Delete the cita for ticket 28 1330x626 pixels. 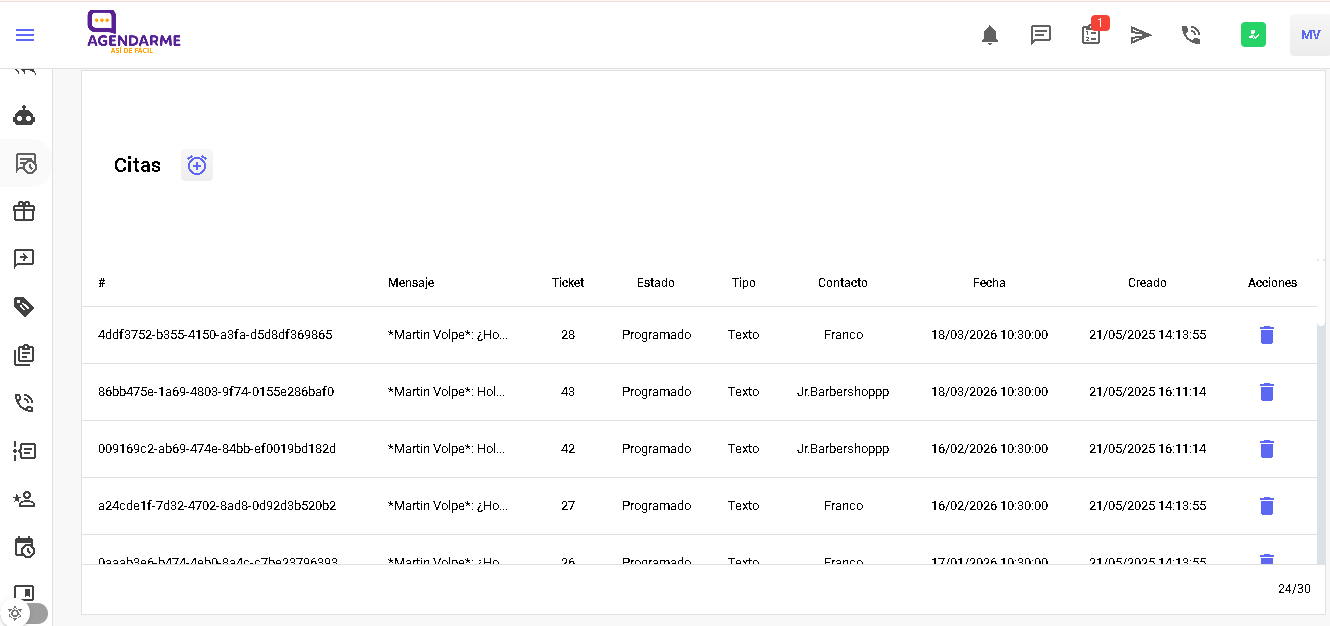tap(1267, 335)
